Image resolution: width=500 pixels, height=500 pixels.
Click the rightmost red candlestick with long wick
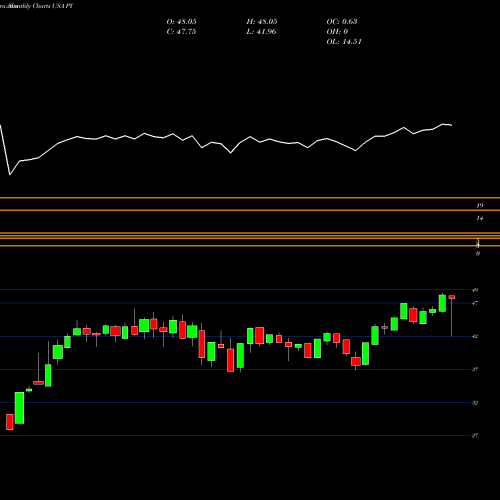click(452, 315)
